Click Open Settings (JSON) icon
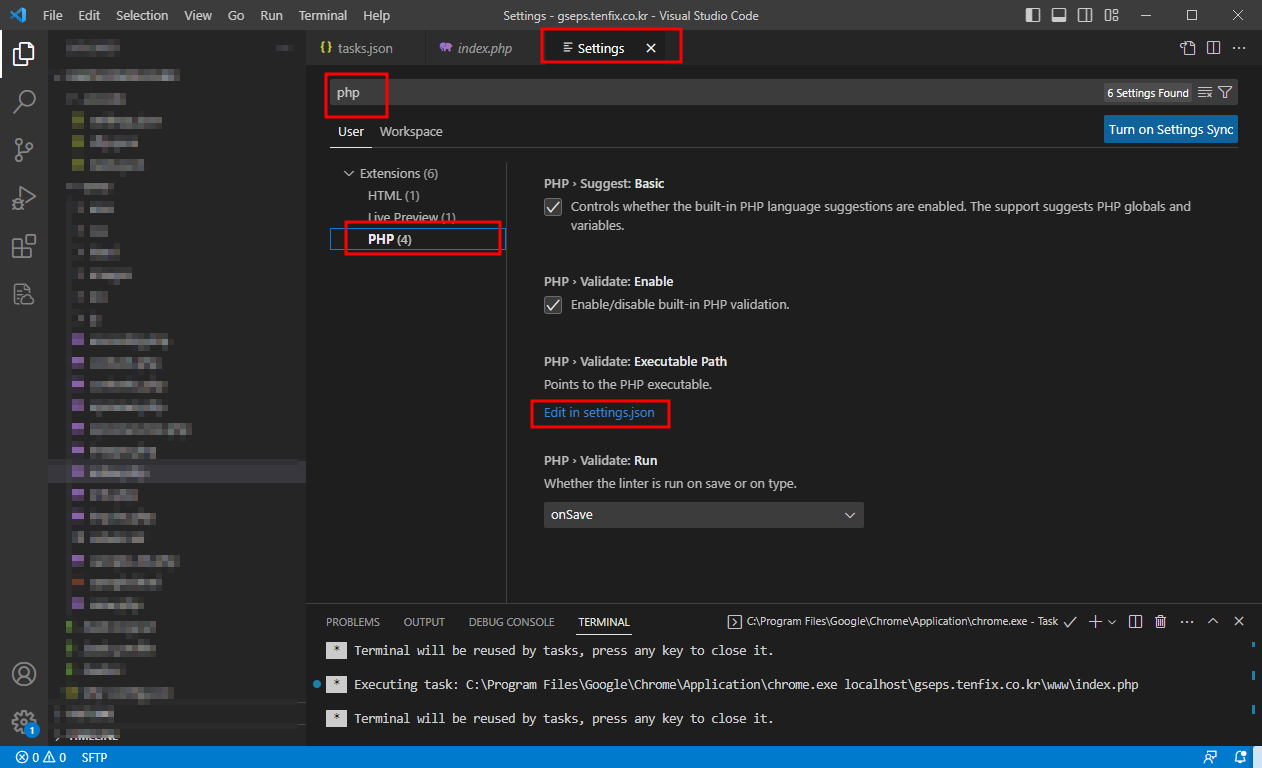 click(x=1187, y=48)
